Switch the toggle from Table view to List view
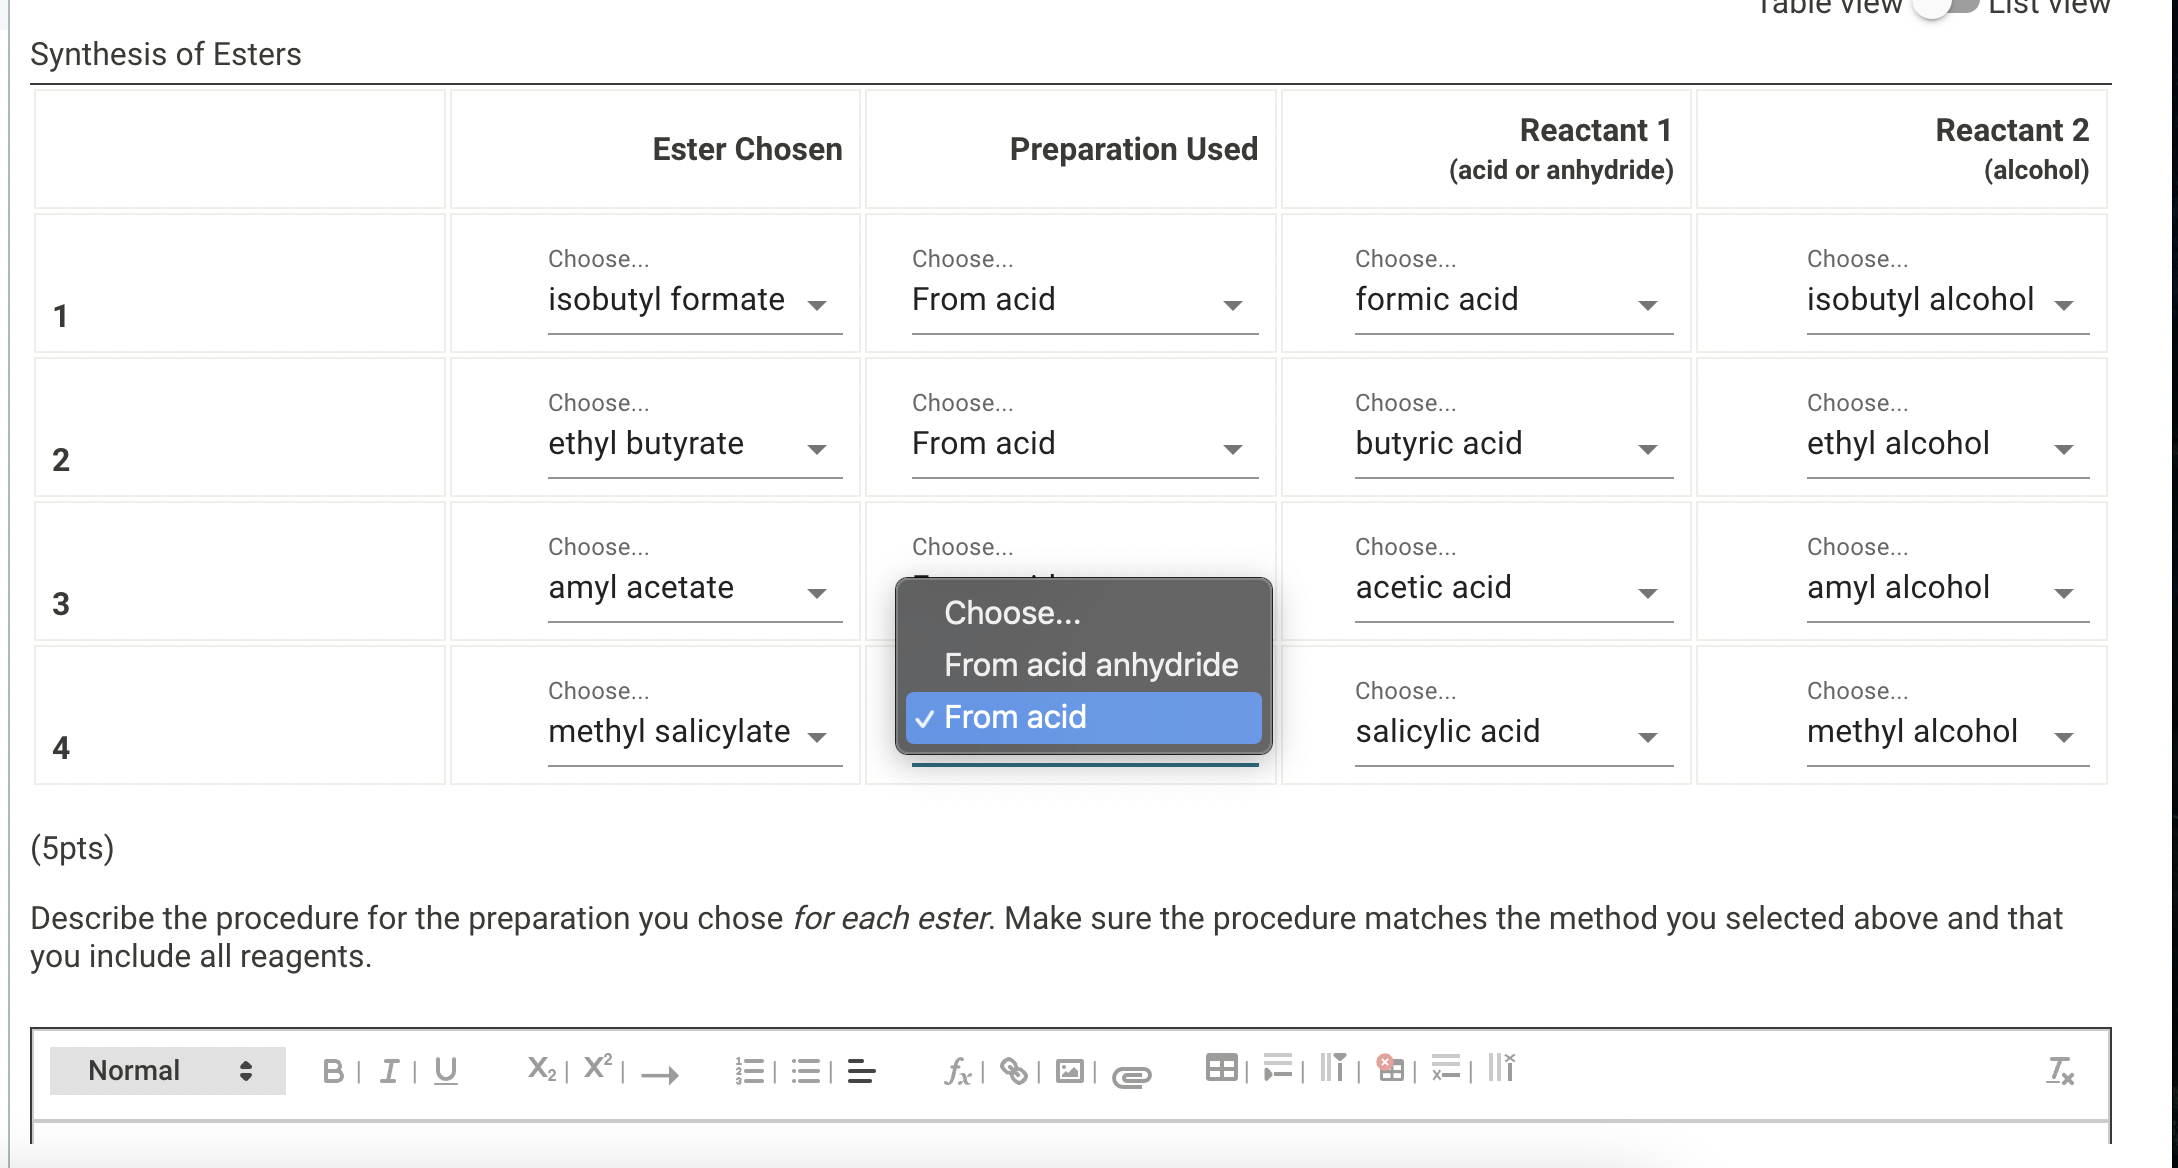Screen dimensions: 2178x1168 1944,8
